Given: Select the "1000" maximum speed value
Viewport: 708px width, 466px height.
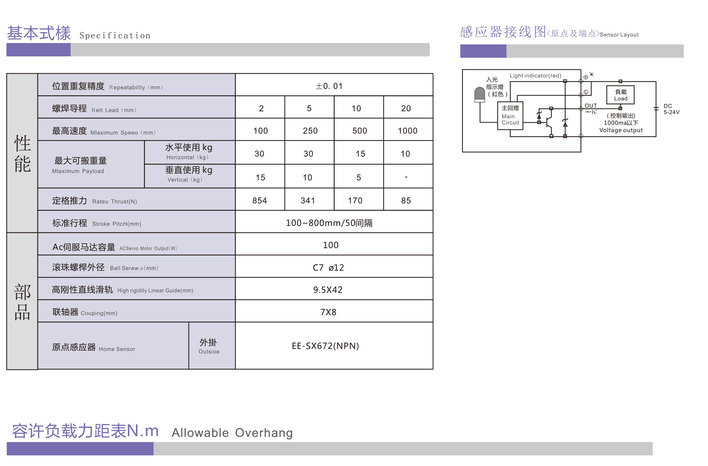Looking at the screenshot, I should pyautogui.click(x=408, y=130).
